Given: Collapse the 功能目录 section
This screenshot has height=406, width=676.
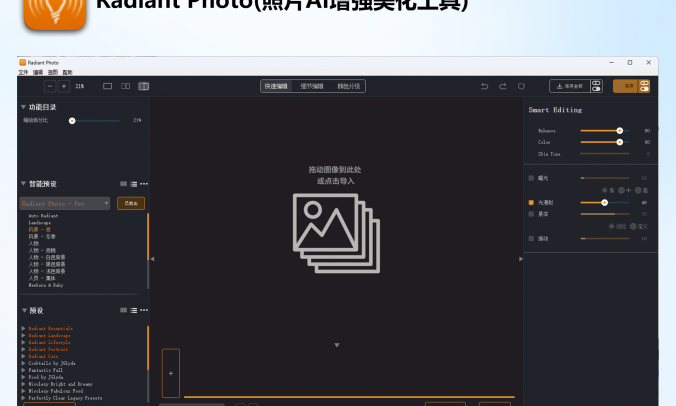Looking at the screenshot, I should (x=23, y=107).
